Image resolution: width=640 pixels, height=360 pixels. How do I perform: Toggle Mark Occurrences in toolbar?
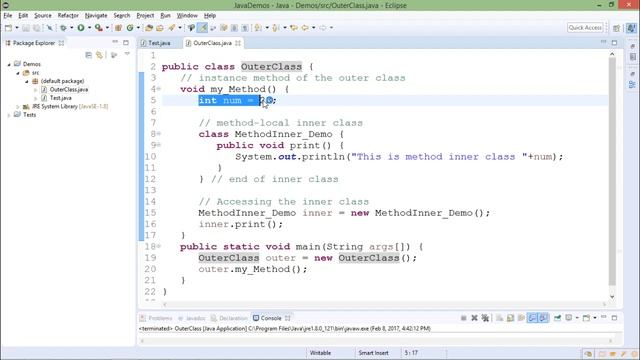tap(202, 28)
